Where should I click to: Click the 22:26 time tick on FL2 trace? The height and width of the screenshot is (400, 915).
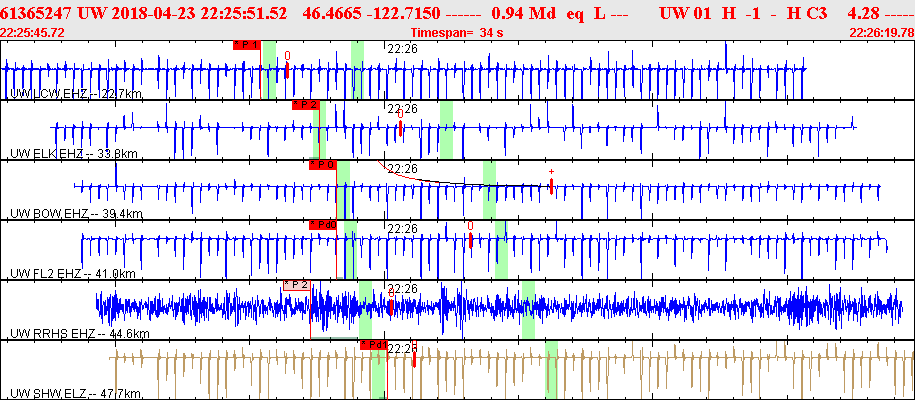(401, 229)
